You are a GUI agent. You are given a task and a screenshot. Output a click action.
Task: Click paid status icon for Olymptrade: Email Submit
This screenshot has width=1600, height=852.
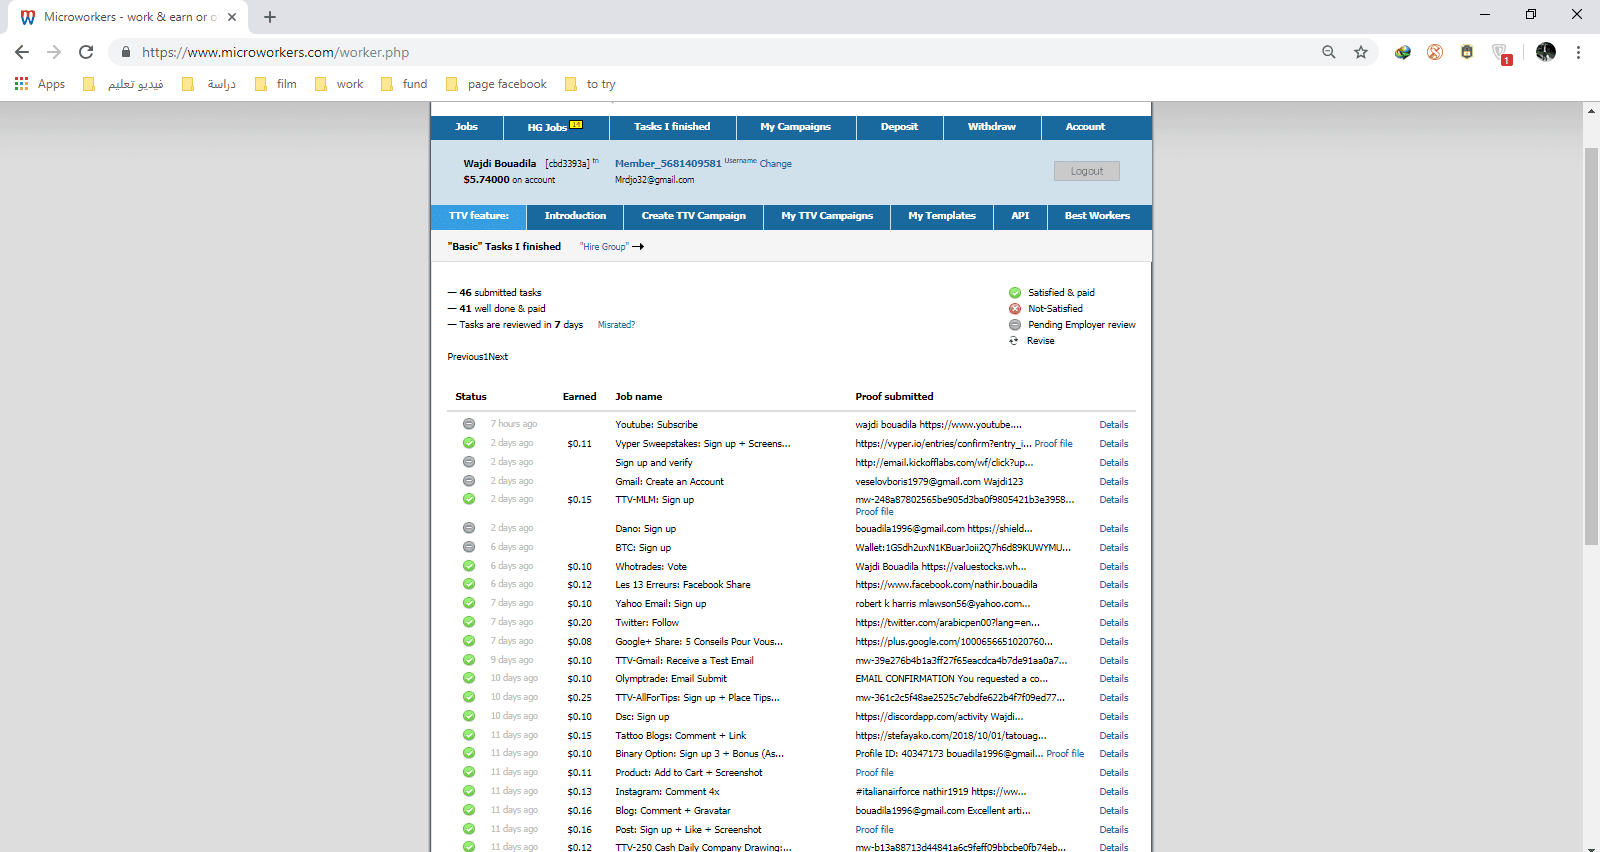tap(468, 678)
